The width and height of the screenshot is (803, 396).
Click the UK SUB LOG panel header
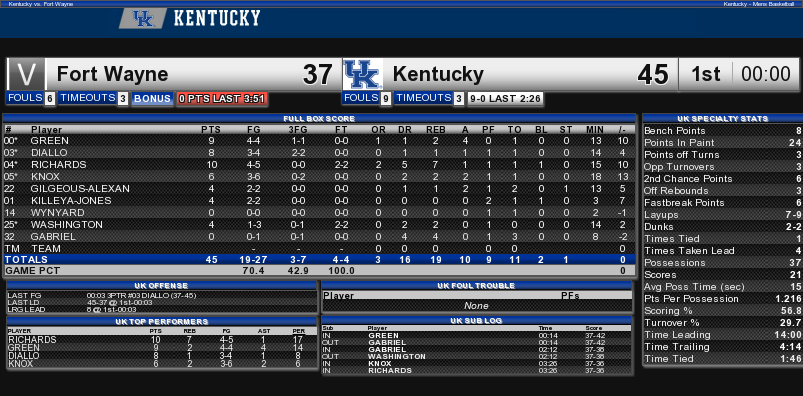[476, 320]
